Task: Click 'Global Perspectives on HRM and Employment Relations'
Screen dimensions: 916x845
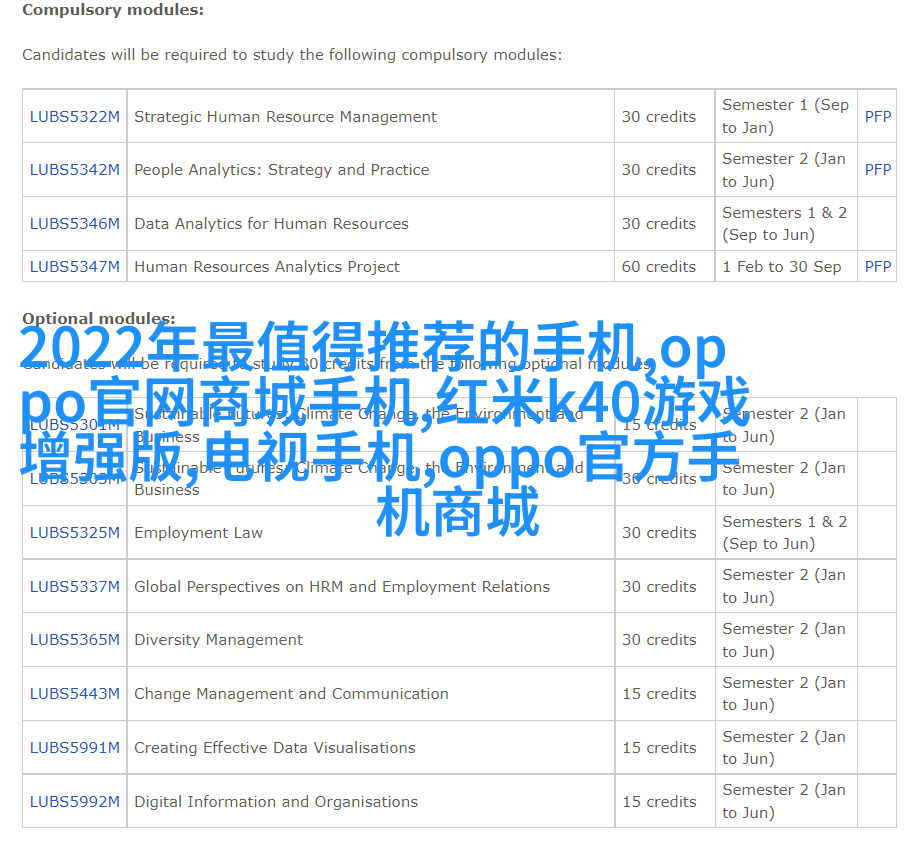Action: tap(342, 587)
